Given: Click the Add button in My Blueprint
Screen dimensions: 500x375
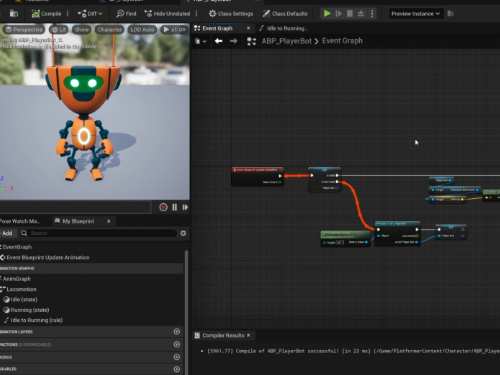Looking at the screenshot, I should [x=7, y=233].
